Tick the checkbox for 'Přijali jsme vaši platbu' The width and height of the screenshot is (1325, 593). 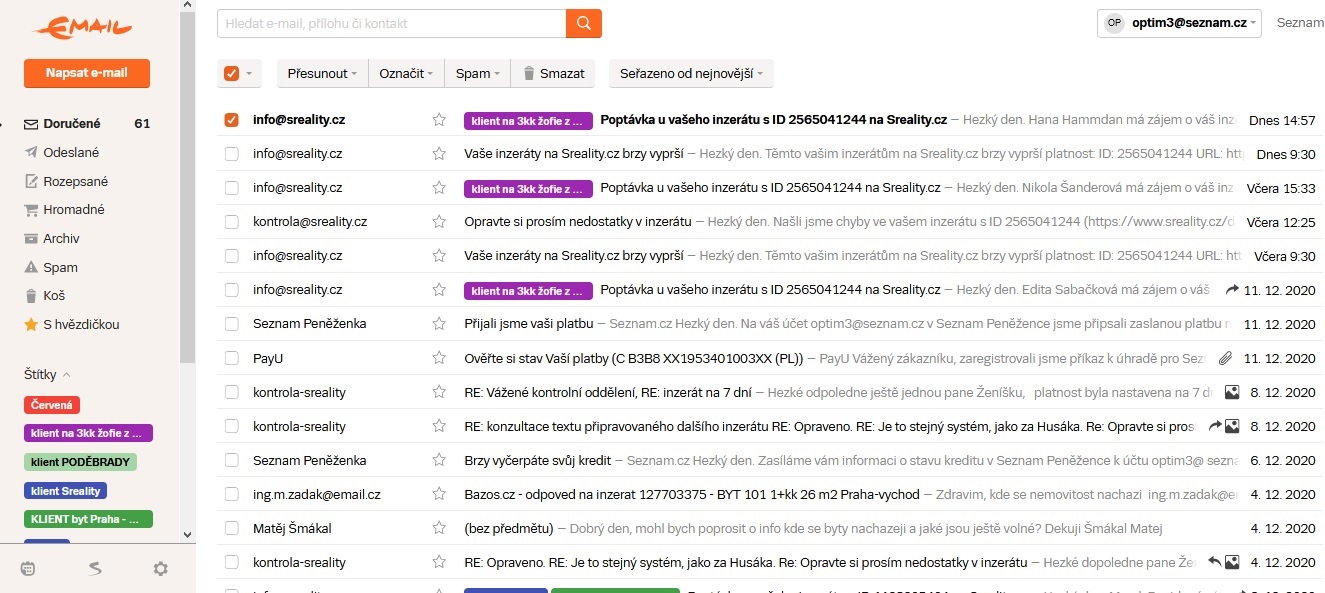pos(232,324)
